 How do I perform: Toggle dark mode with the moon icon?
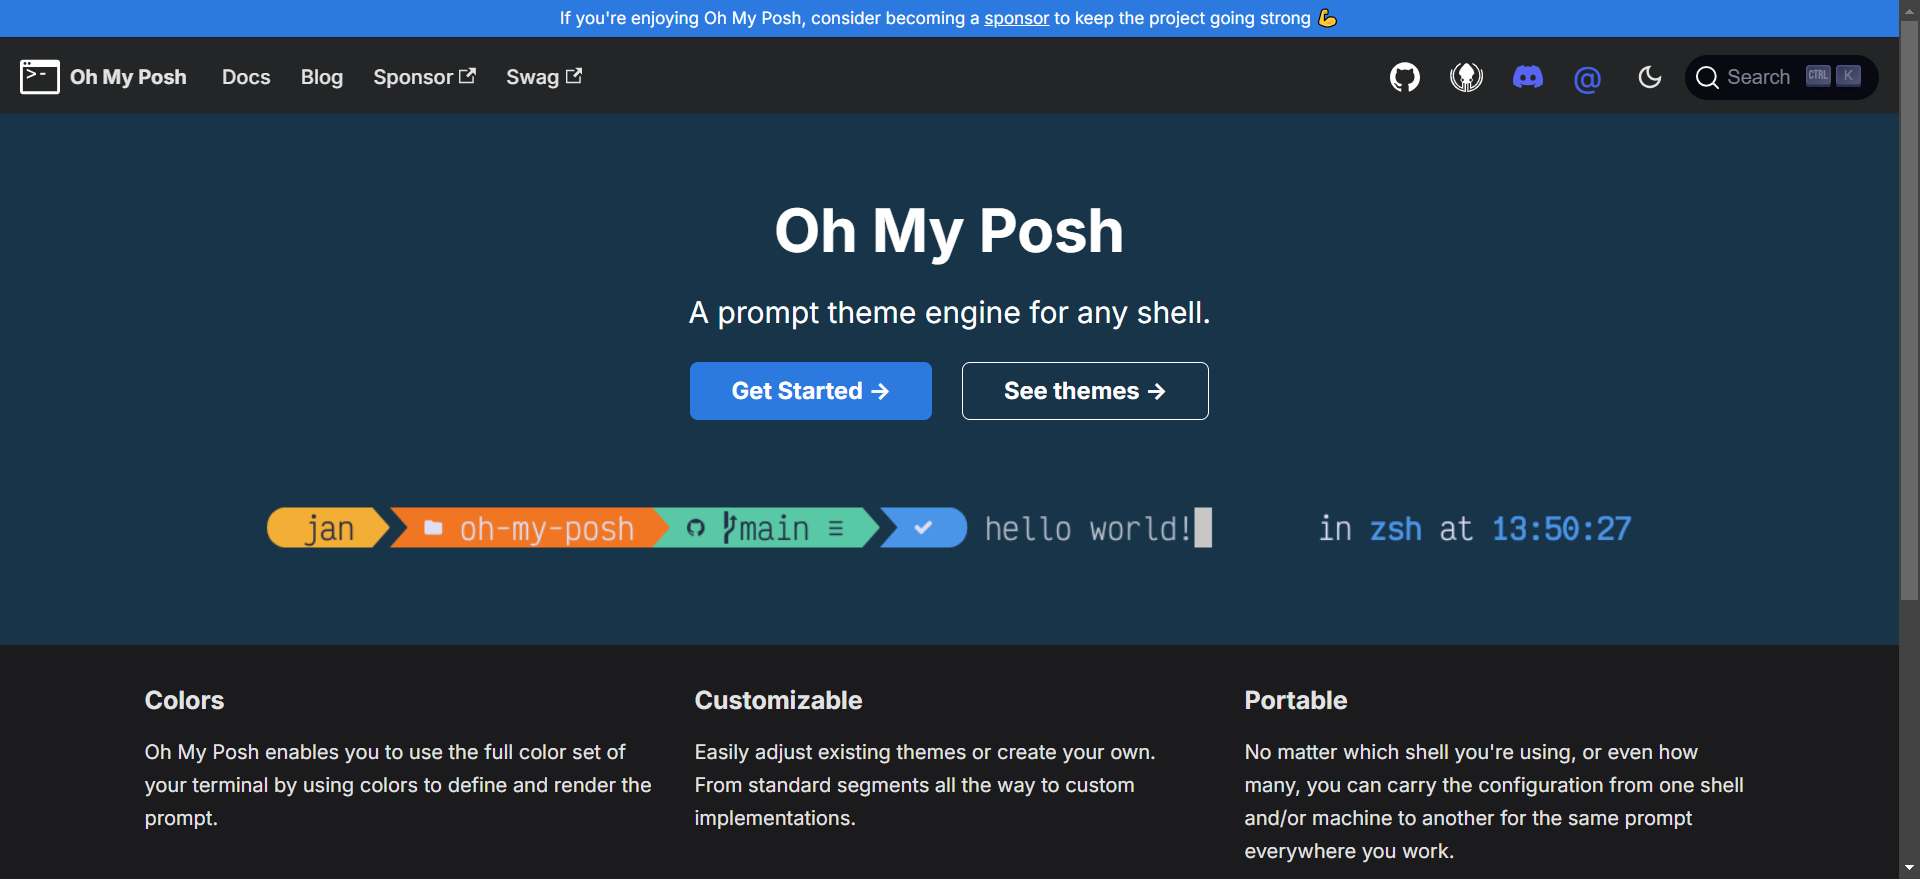(x=1650, y=77)
